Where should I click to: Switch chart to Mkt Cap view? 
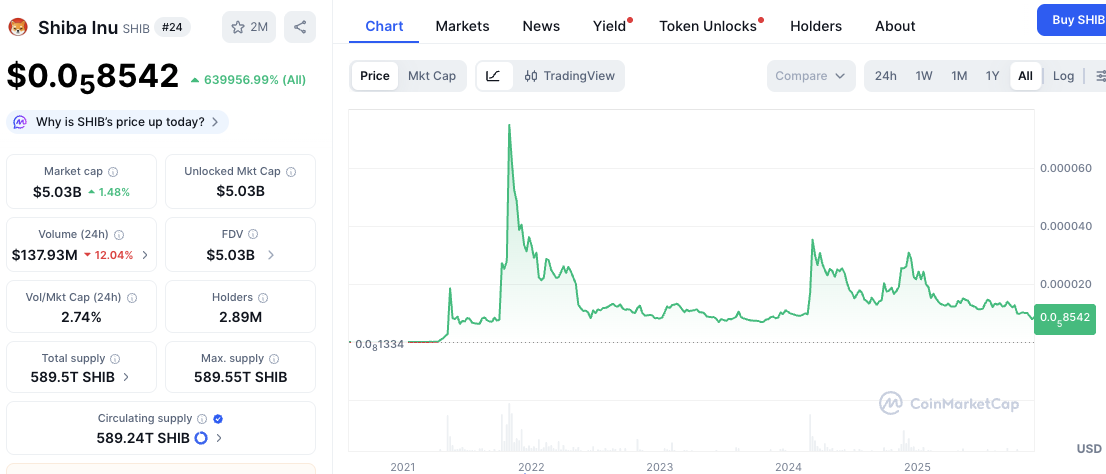pyautogui.click(x=432, y=76)
